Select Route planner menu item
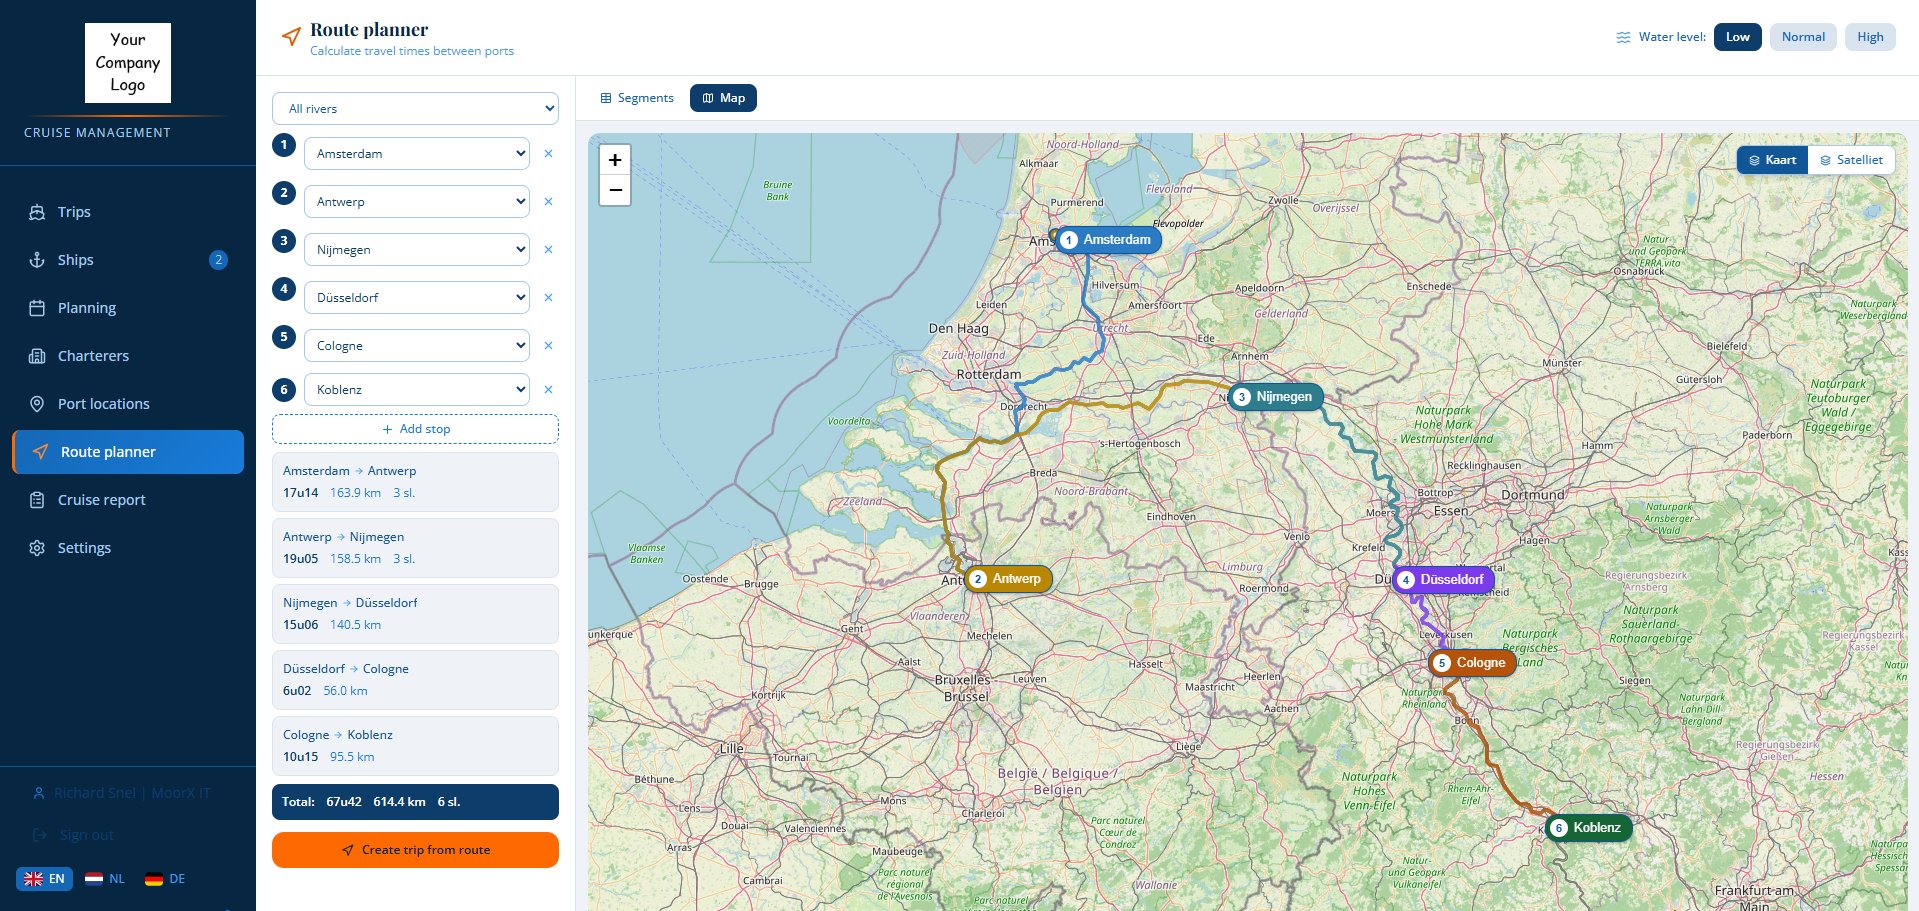This screenshot has width=1919, height=911. point(128,452)
